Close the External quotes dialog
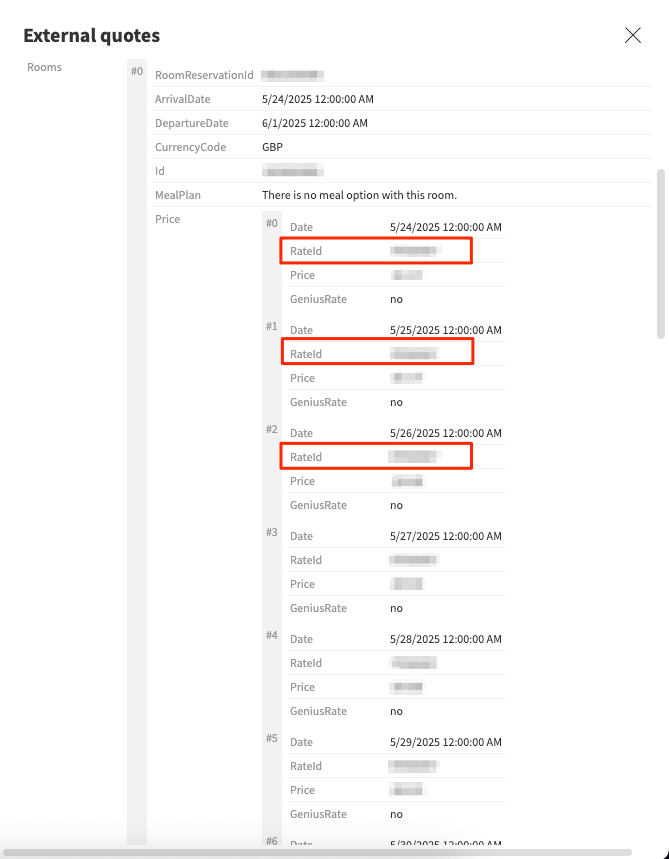This screenshot has height=859, width=669. [x=632, y=36]
